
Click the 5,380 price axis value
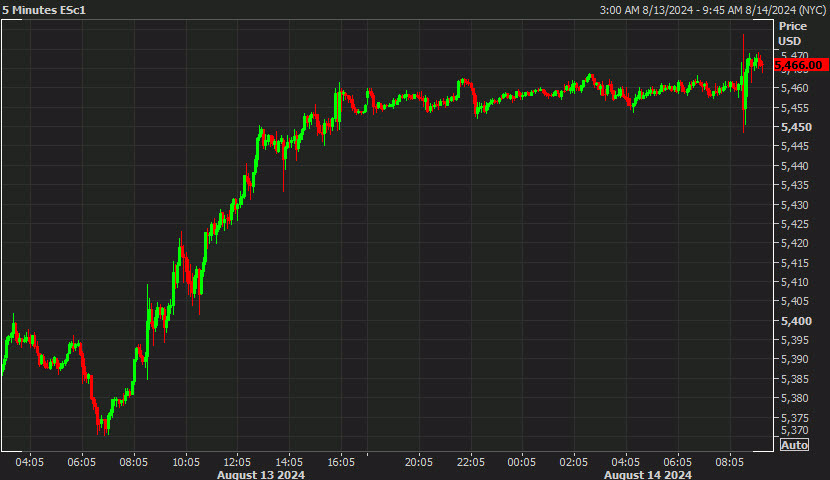795,398
